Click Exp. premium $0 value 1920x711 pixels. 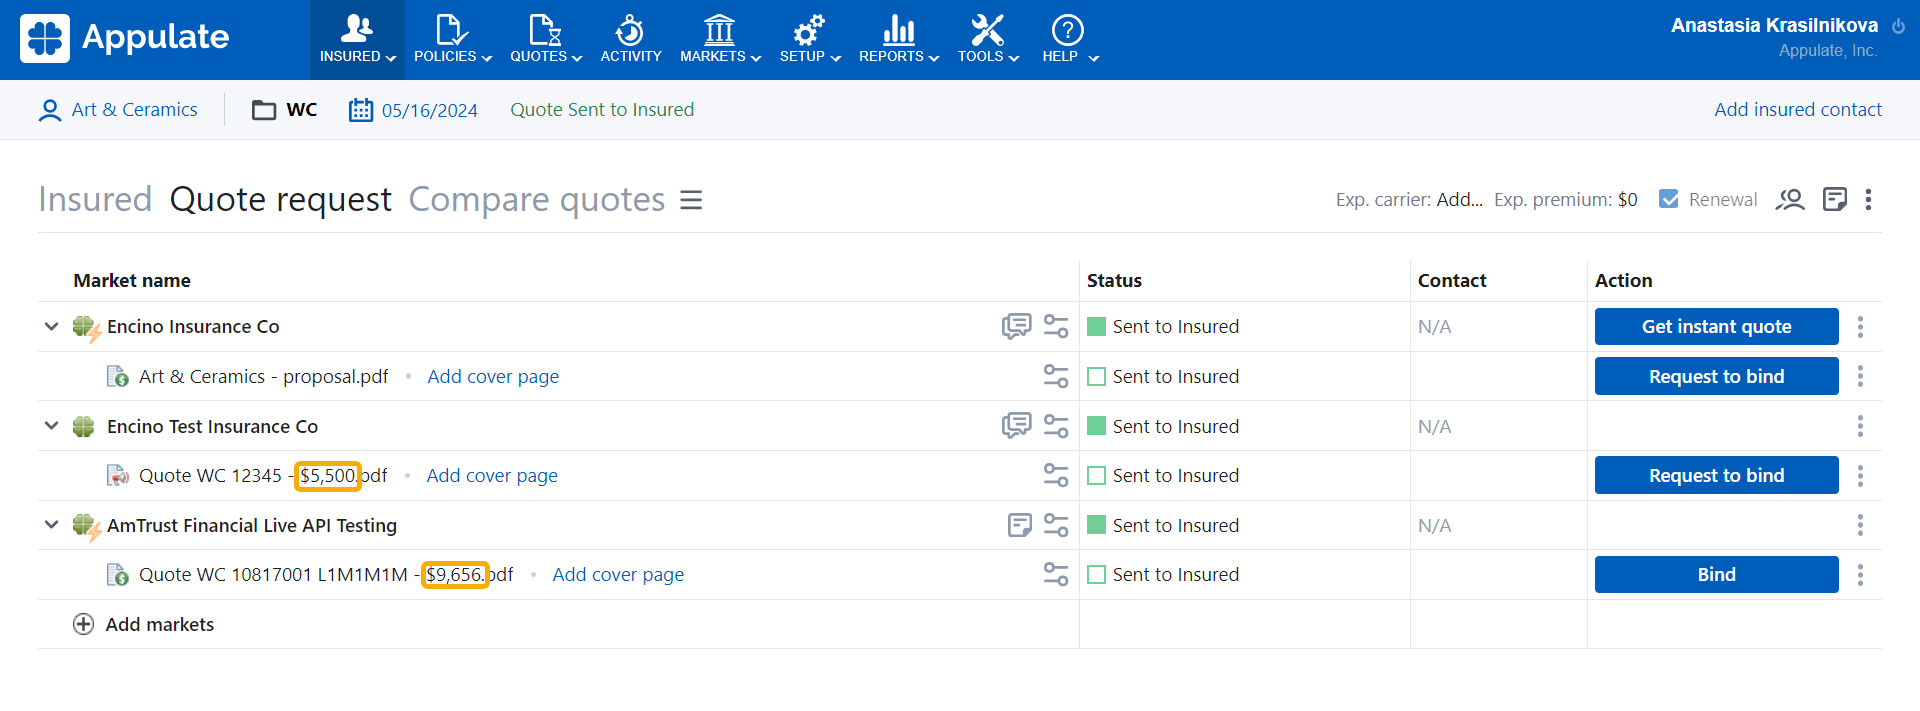[1627, 199]
